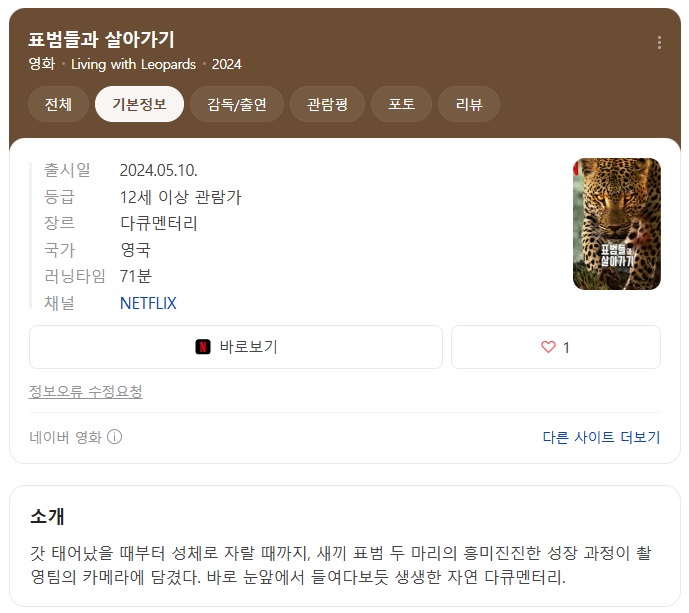This screenshot has height=613, width=689.
Task: Click the 12세 이상 관람가 rating text
Action: (x=180, y=197)
